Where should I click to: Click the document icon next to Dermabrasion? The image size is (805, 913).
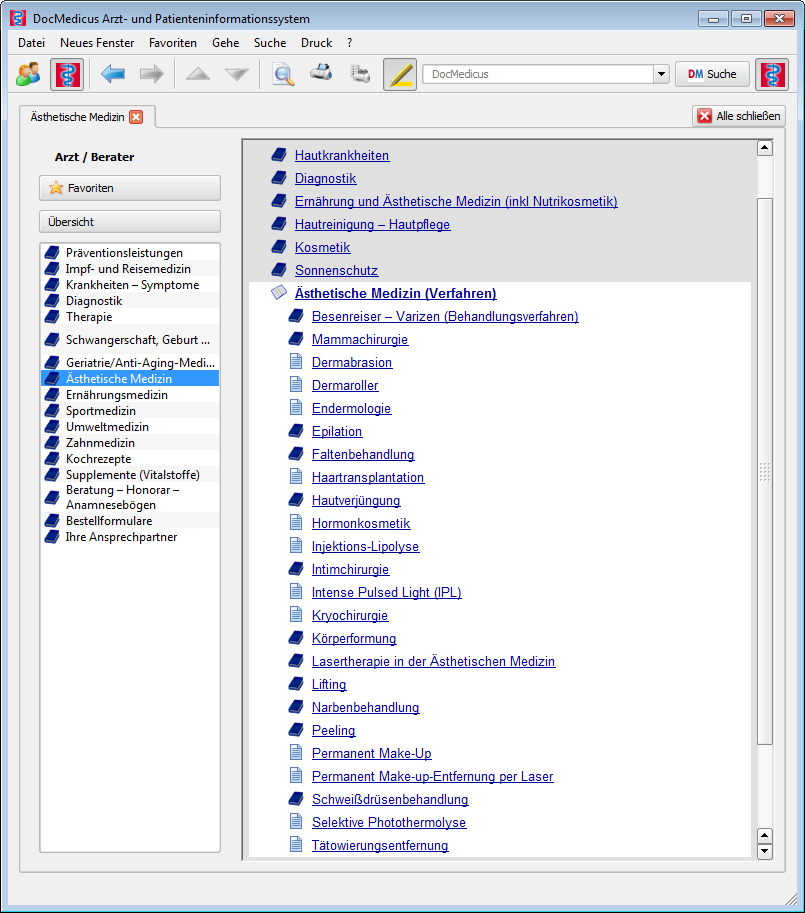click(296, 362)
